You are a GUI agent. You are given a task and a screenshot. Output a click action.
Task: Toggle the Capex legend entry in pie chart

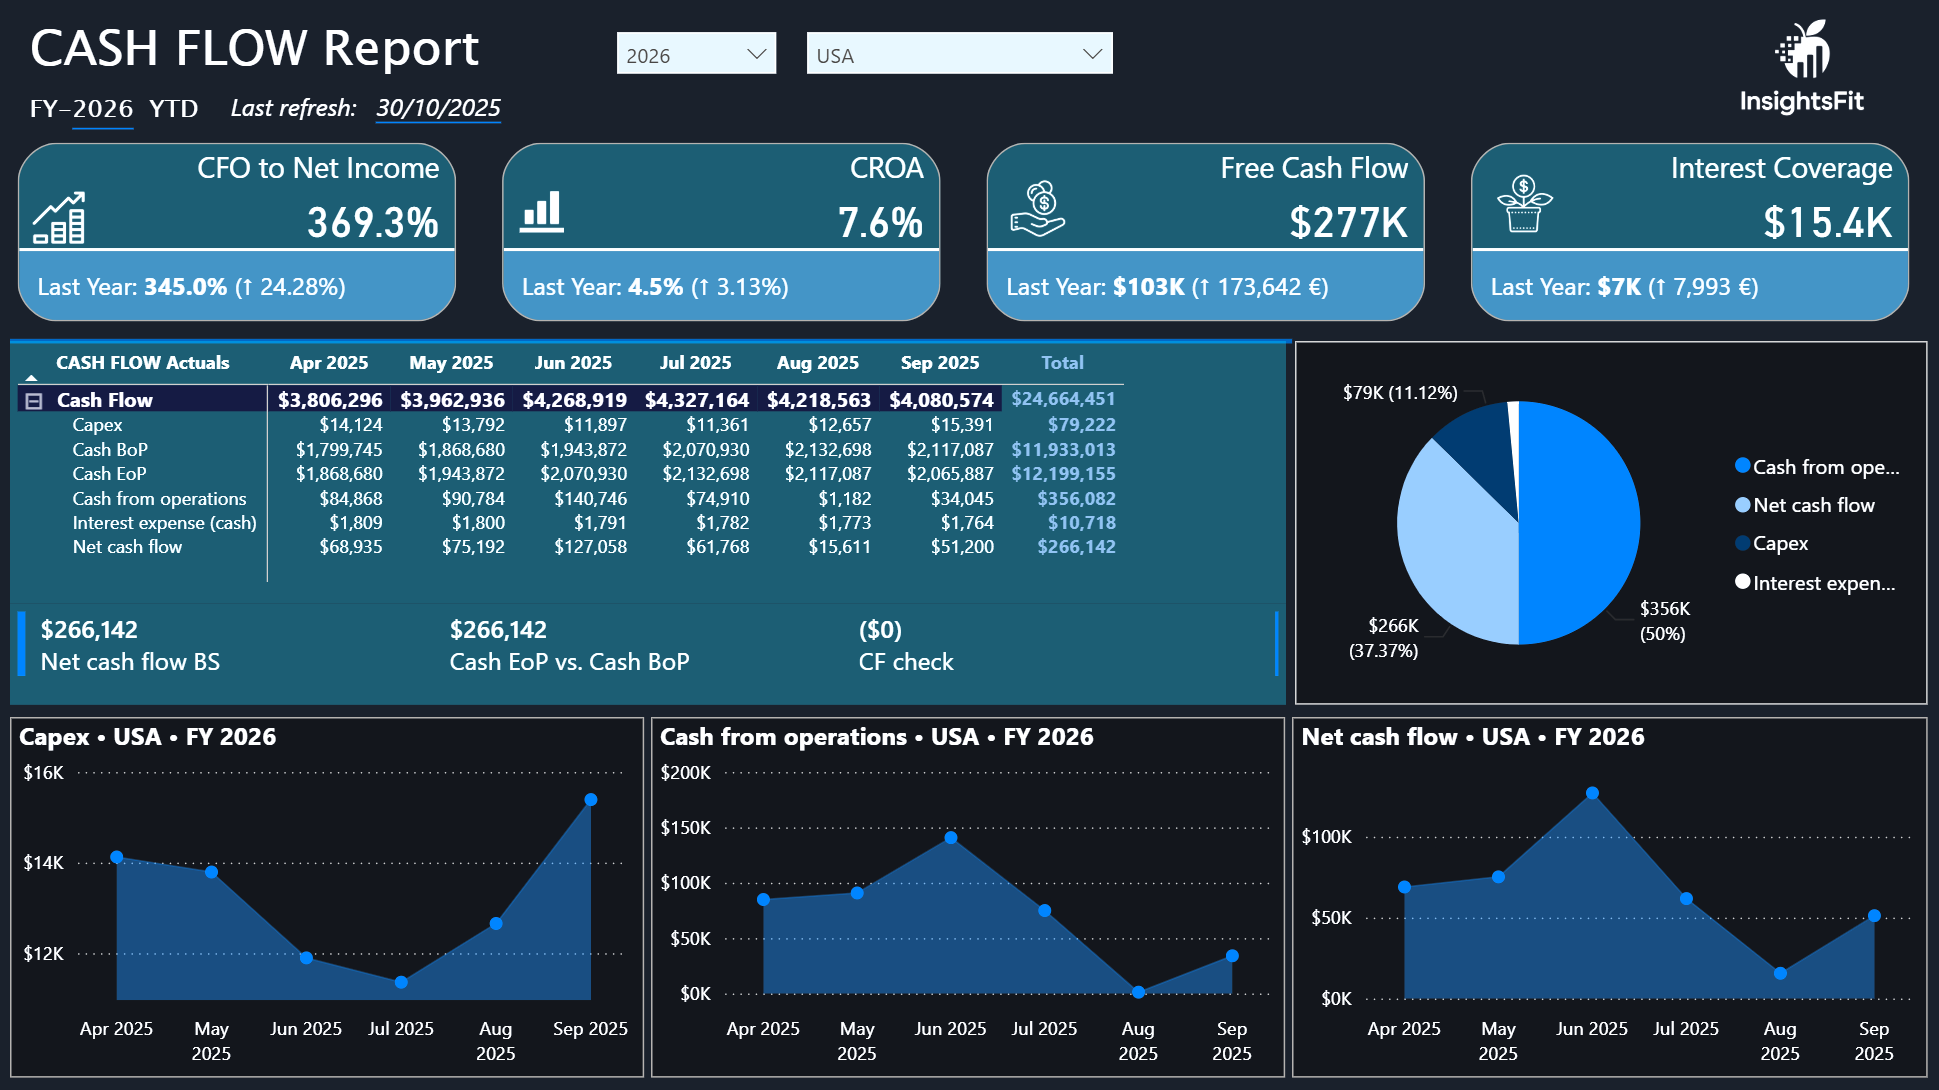point(1779,543)
